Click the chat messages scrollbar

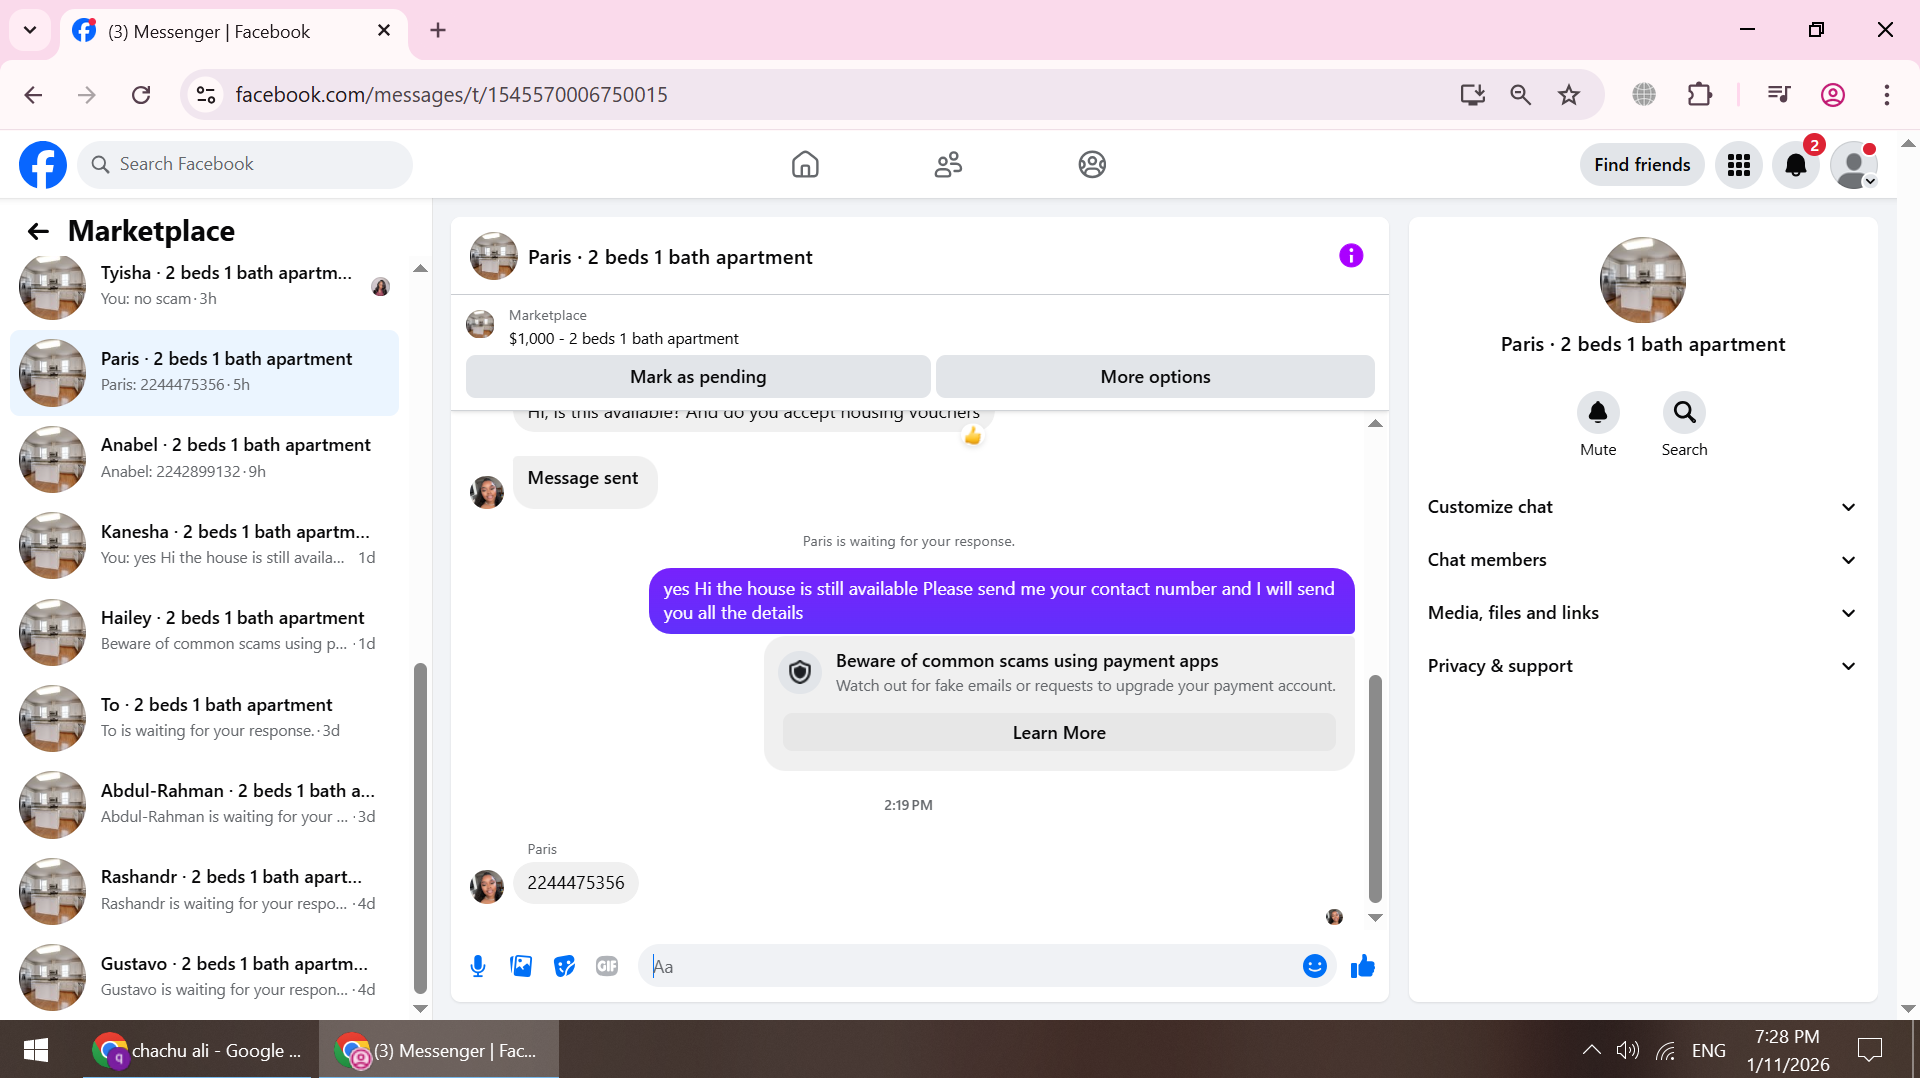coord(1375,788)
